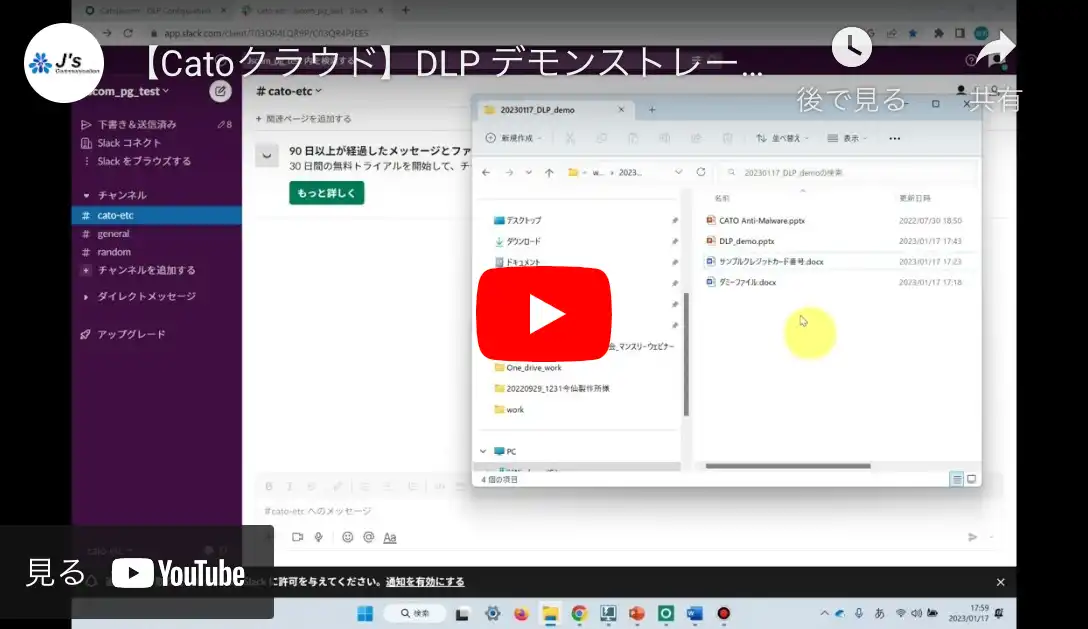This screenshot has height=629, width=1088.
Task: Click the 見る YouTube logo link
Action: pos(136,573)
